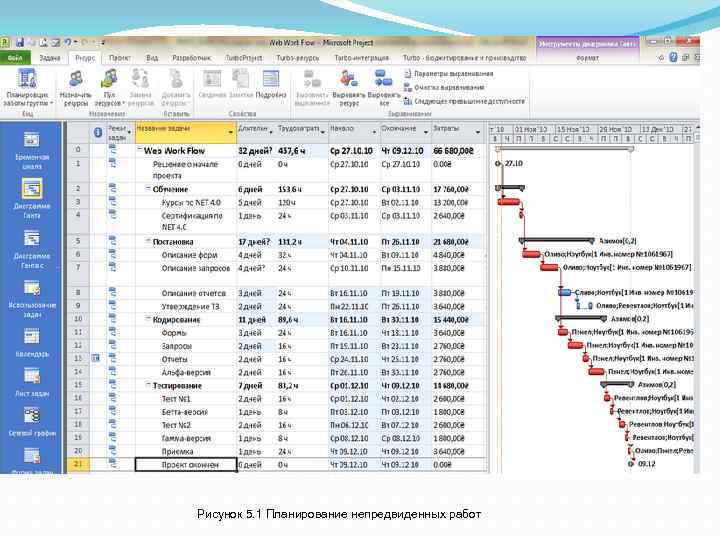This screenshot has height=540, width=720.
Task: Open Calendar (Календарь) view in sidebar
Action: (32, 342)
